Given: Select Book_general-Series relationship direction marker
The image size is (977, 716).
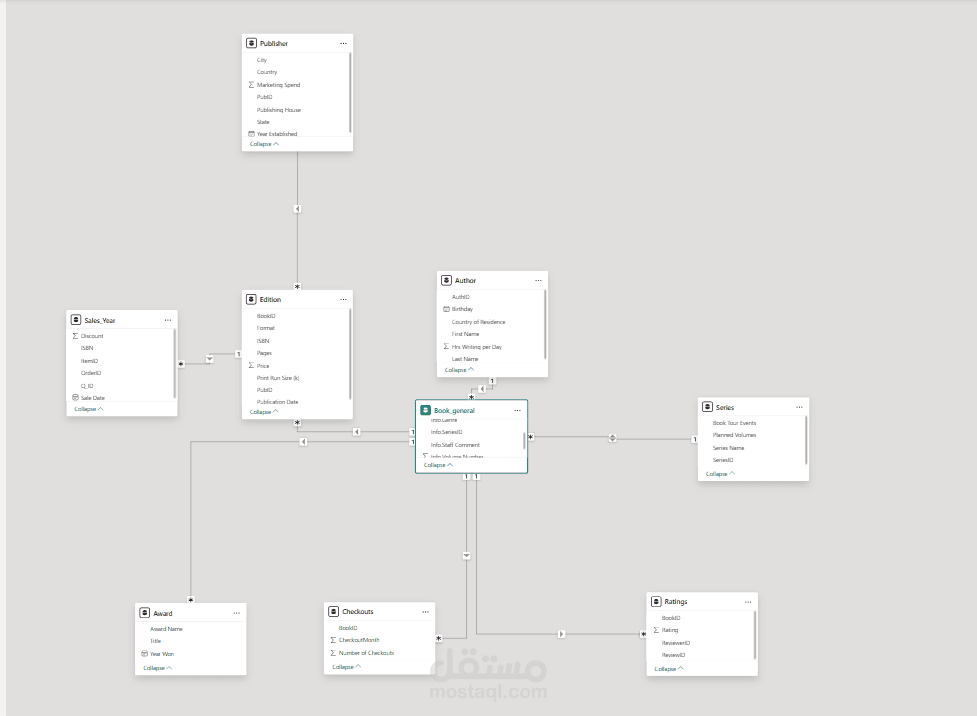Looking at the screenshot, I should click(612, 438).
